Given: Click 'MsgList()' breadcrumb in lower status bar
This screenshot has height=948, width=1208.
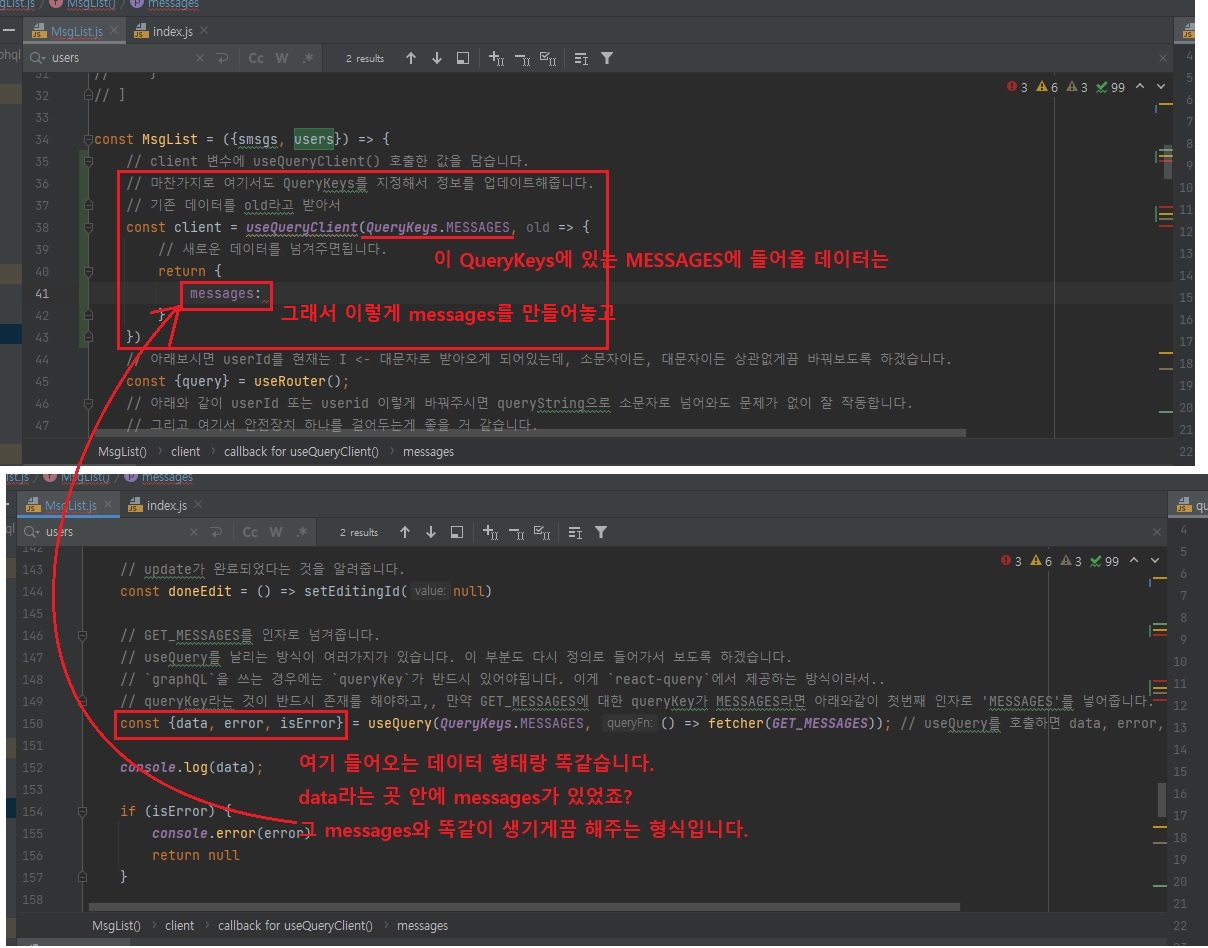Looking at the screenshot, I should [116, 926].
